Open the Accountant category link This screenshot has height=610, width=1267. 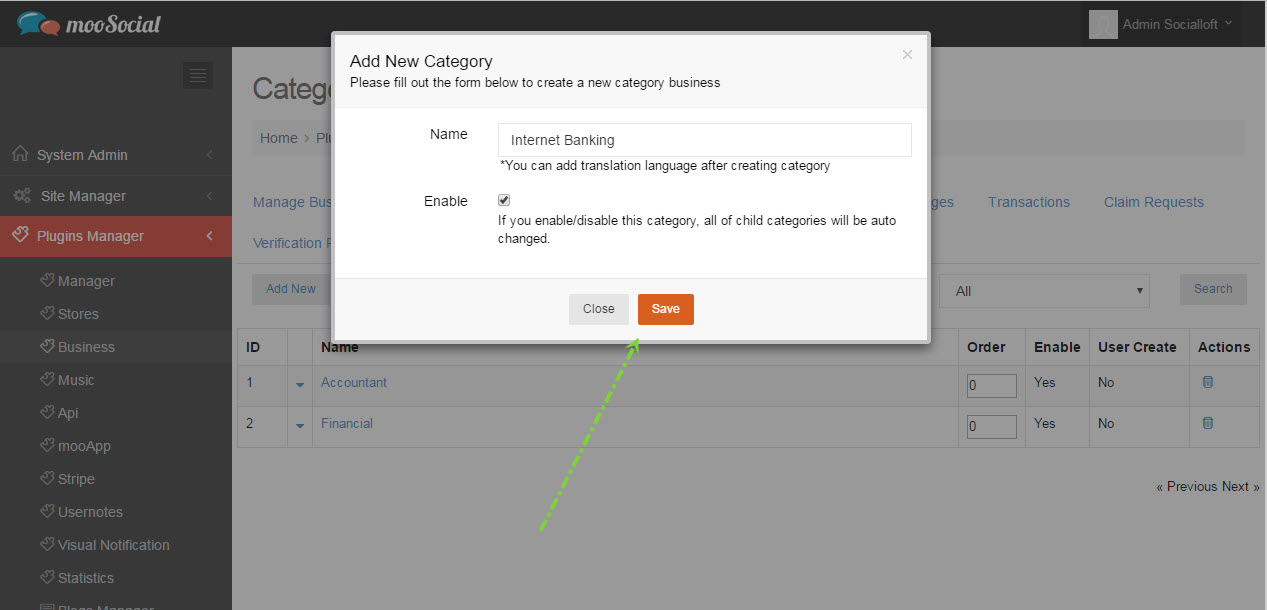coord(354,382)
